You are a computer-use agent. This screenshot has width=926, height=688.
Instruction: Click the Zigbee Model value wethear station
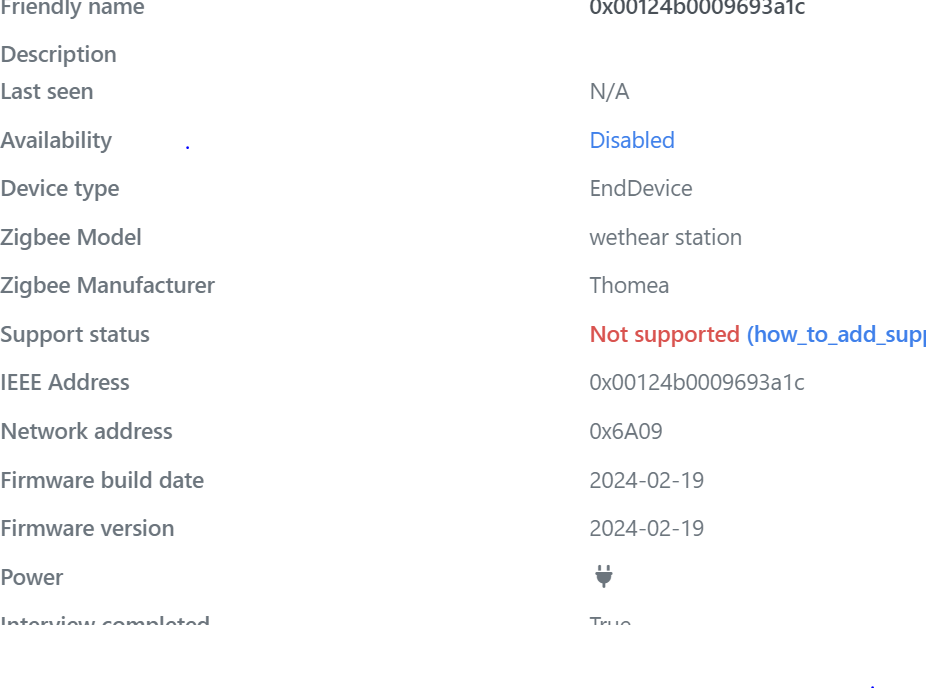point(666,237)
